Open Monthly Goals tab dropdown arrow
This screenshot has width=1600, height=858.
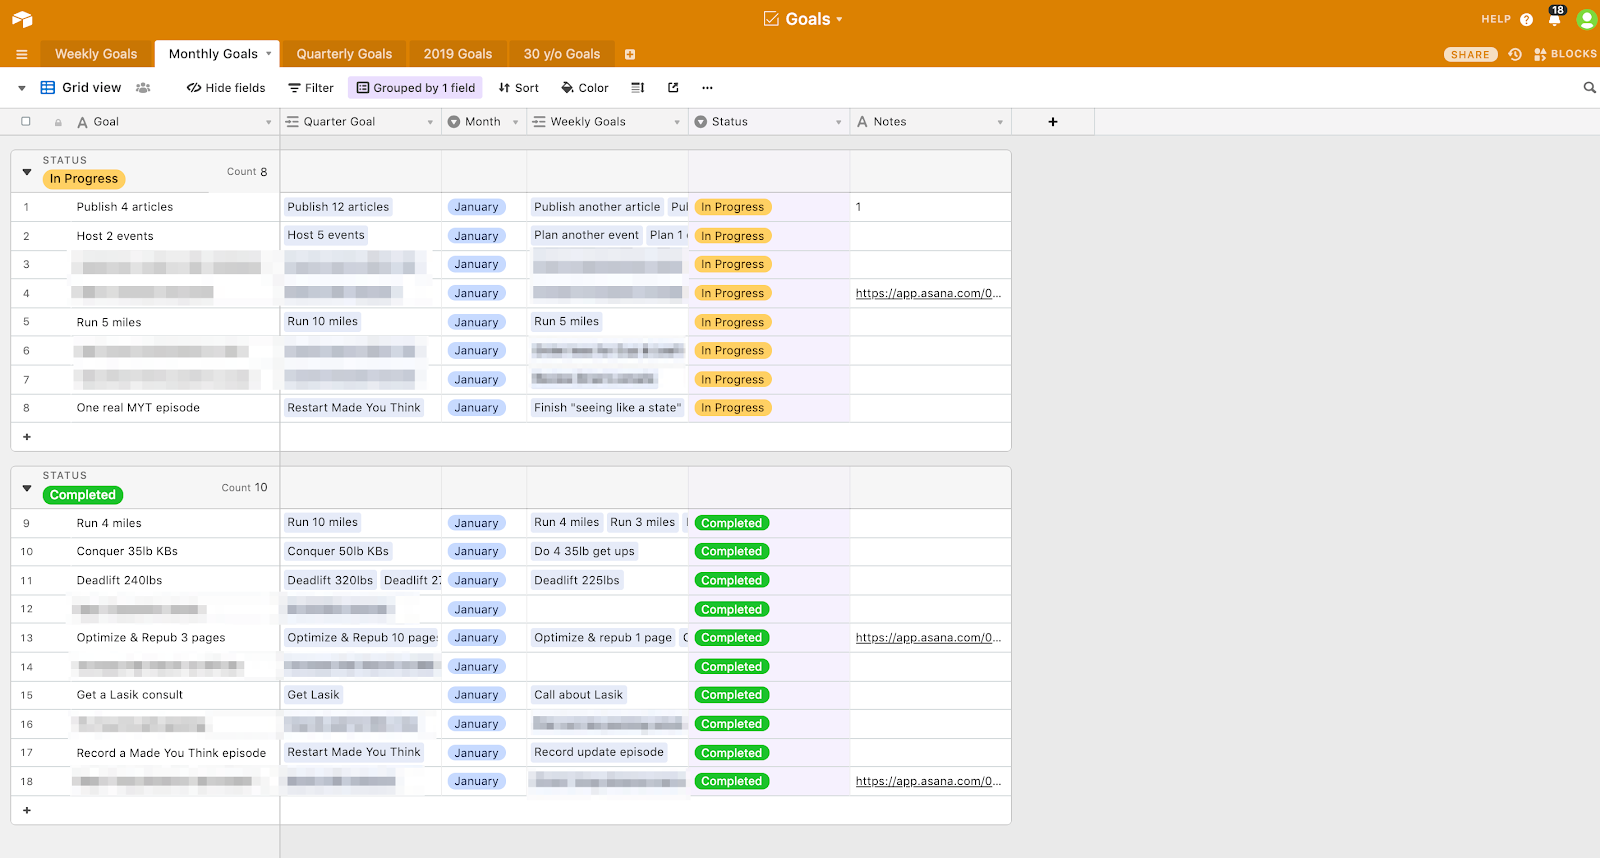click(x=269, y=53)
